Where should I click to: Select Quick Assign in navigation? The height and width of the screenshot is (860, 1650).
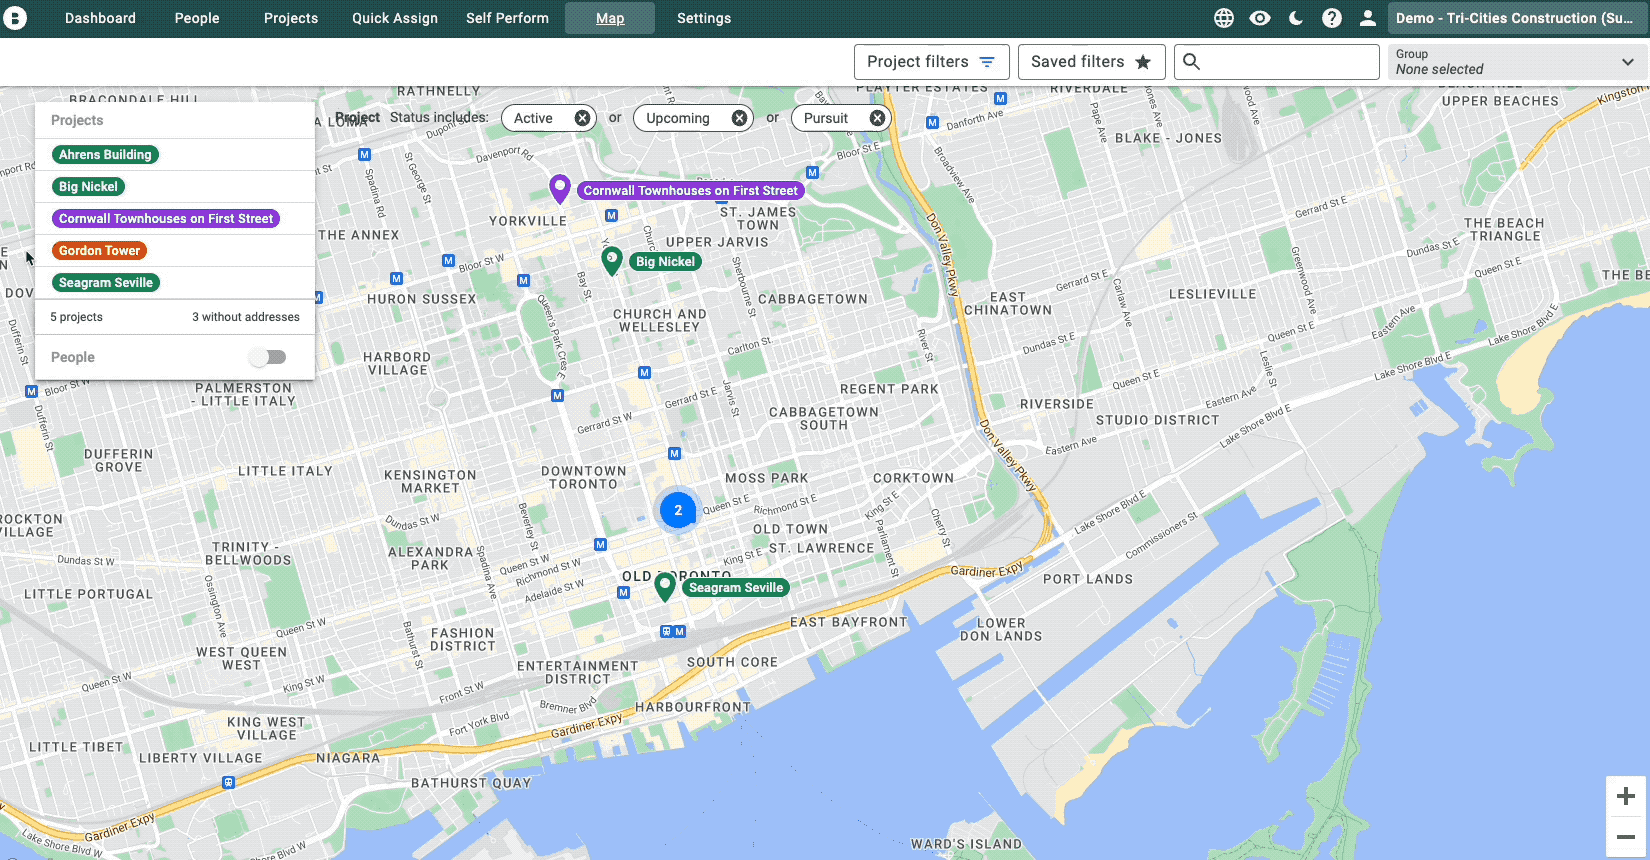(x=395, y=18)
